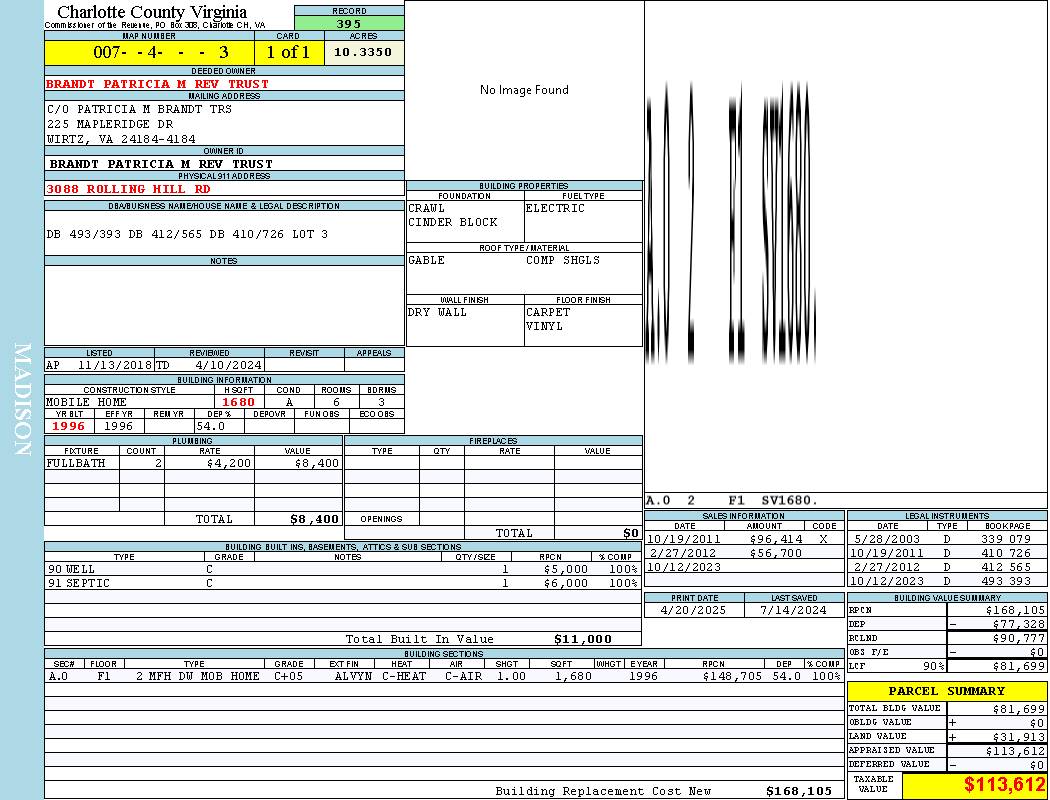Image resolution: width=1050 pixels, height=800 pixels.
Task: Click construction style MOBILE HOME
Action: (86, 402)
